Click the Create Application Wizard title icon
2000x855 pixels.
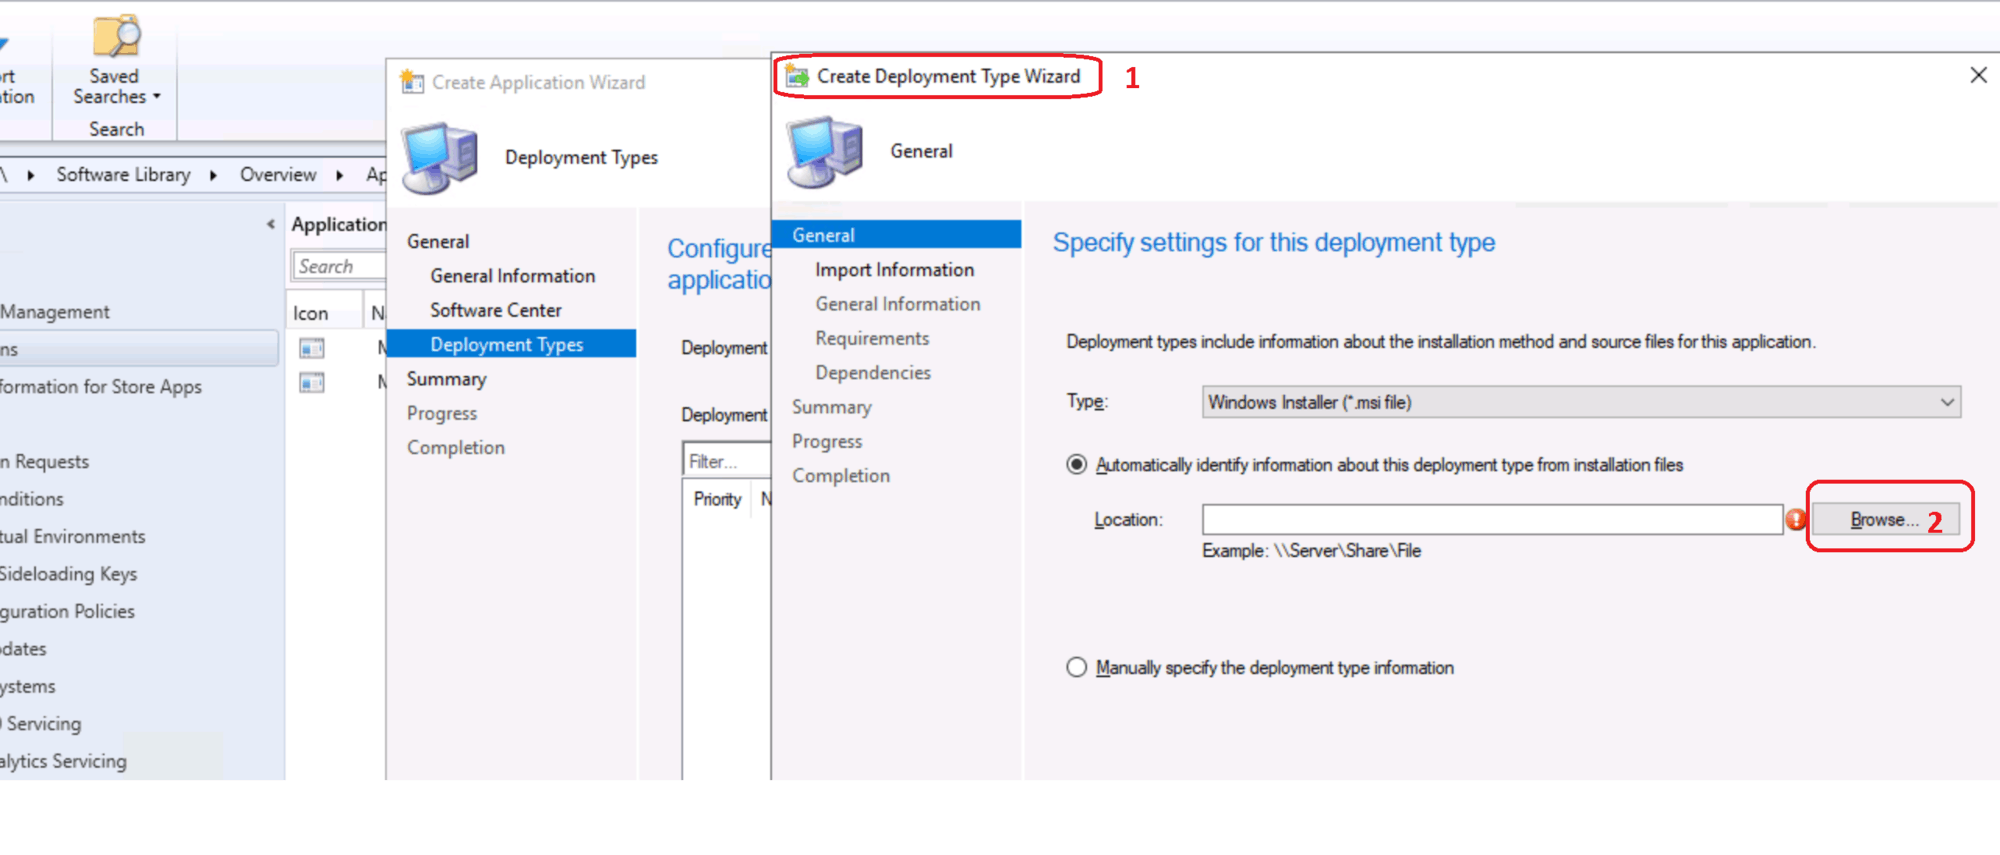412,82
